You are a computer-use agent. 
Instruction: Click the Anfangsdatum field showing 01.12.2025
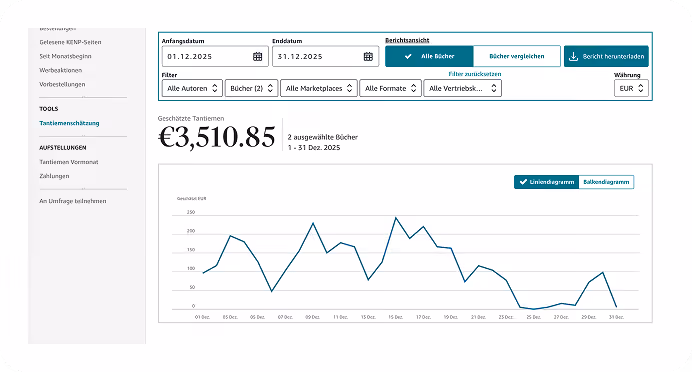[x=215, y=56]
